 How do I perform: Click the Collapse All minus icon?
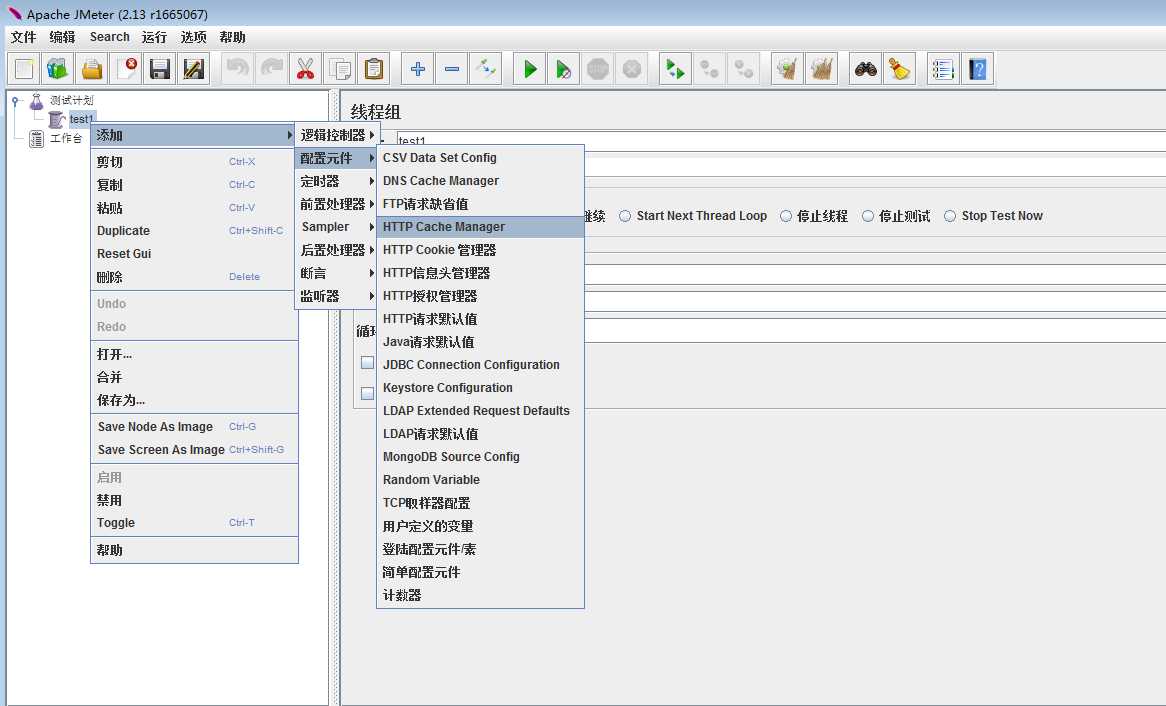[451, 69]
